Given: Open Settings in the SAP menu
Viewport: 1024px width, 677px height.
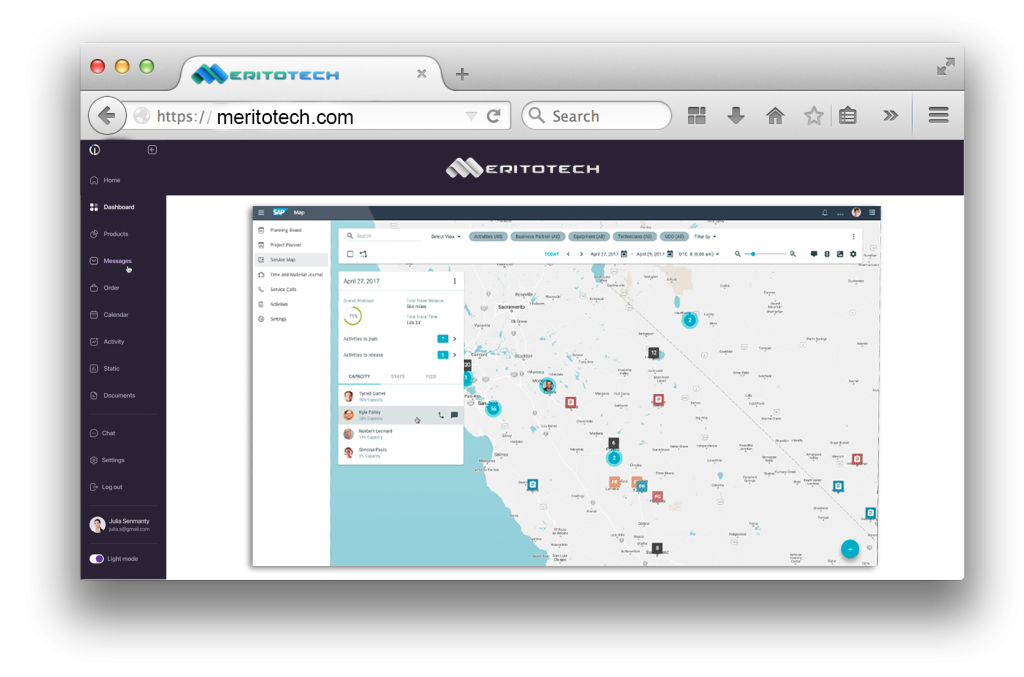Looking at the screenshot, I should (x=272, y=319).
